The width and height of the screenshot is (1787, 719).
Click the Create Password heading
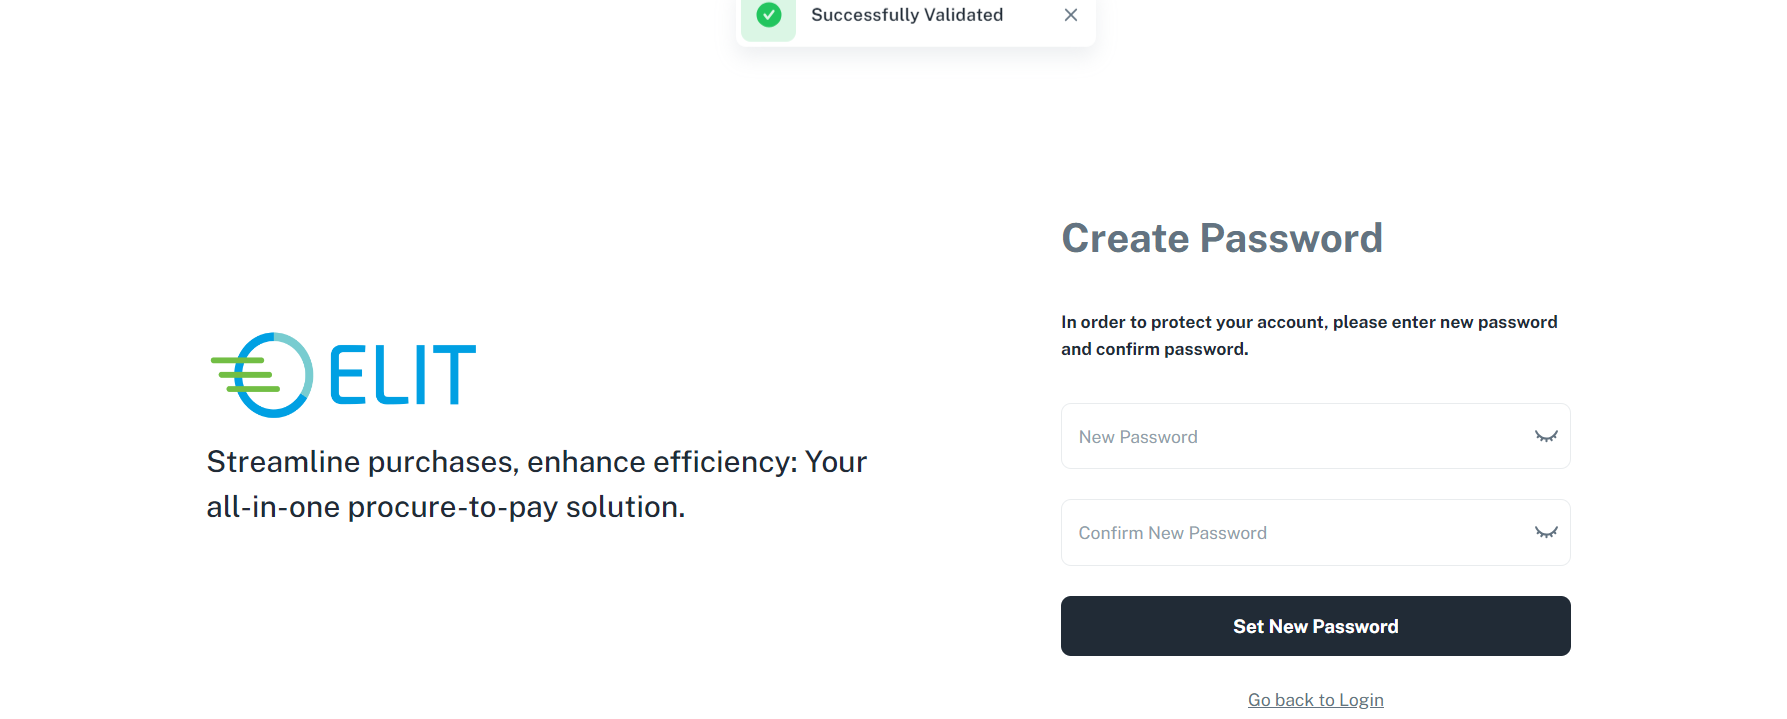pos(1221,238)
